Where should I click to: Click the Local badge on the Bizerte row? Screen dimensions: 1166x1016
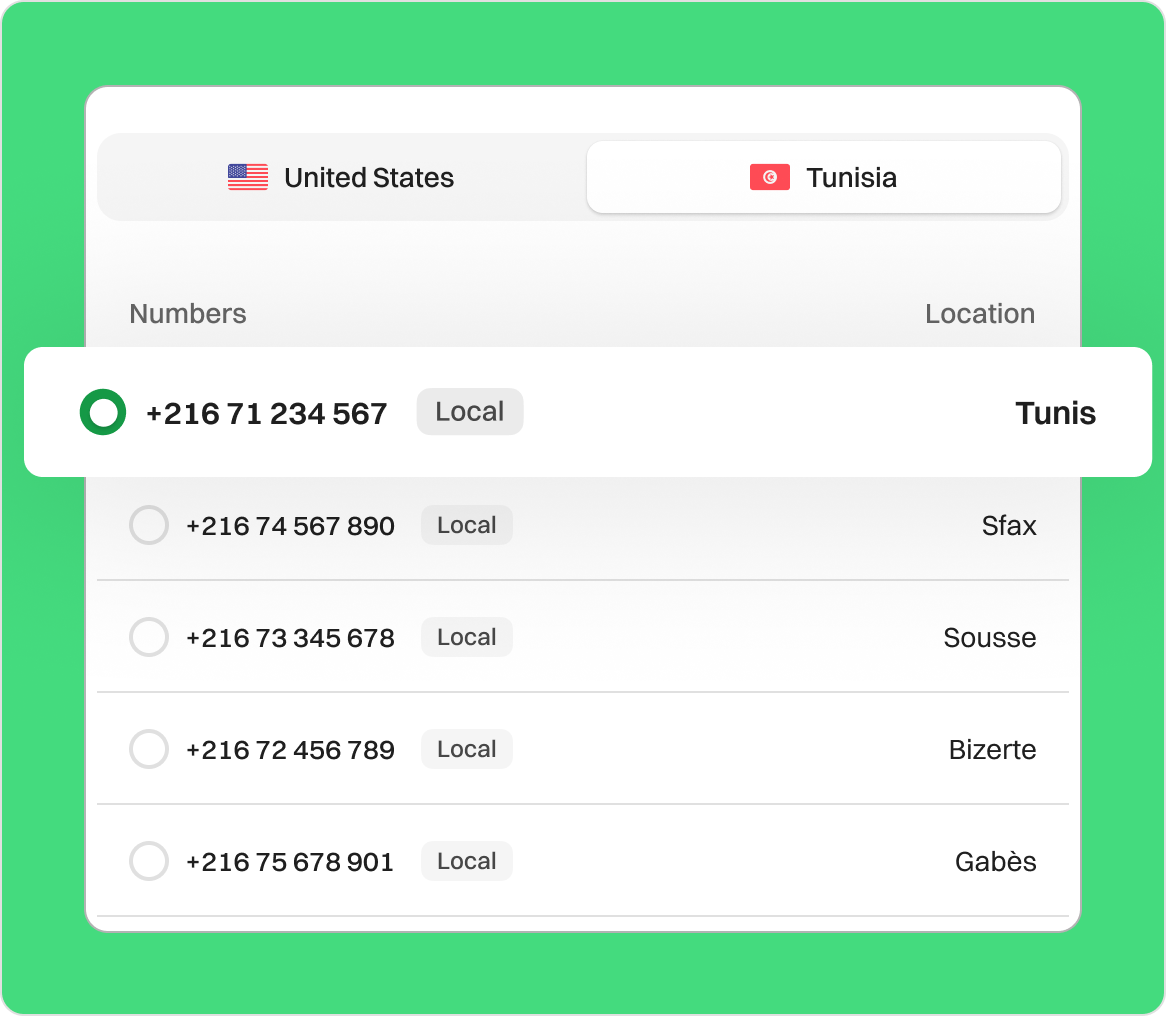click(466, 750)
